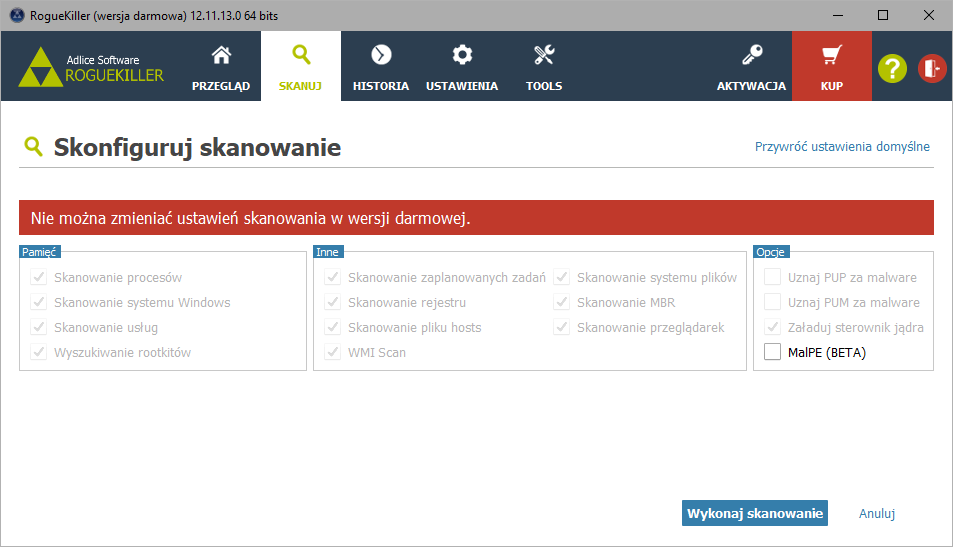Toggle Skanowanie pliku hosts checkbox

point(332,327)
